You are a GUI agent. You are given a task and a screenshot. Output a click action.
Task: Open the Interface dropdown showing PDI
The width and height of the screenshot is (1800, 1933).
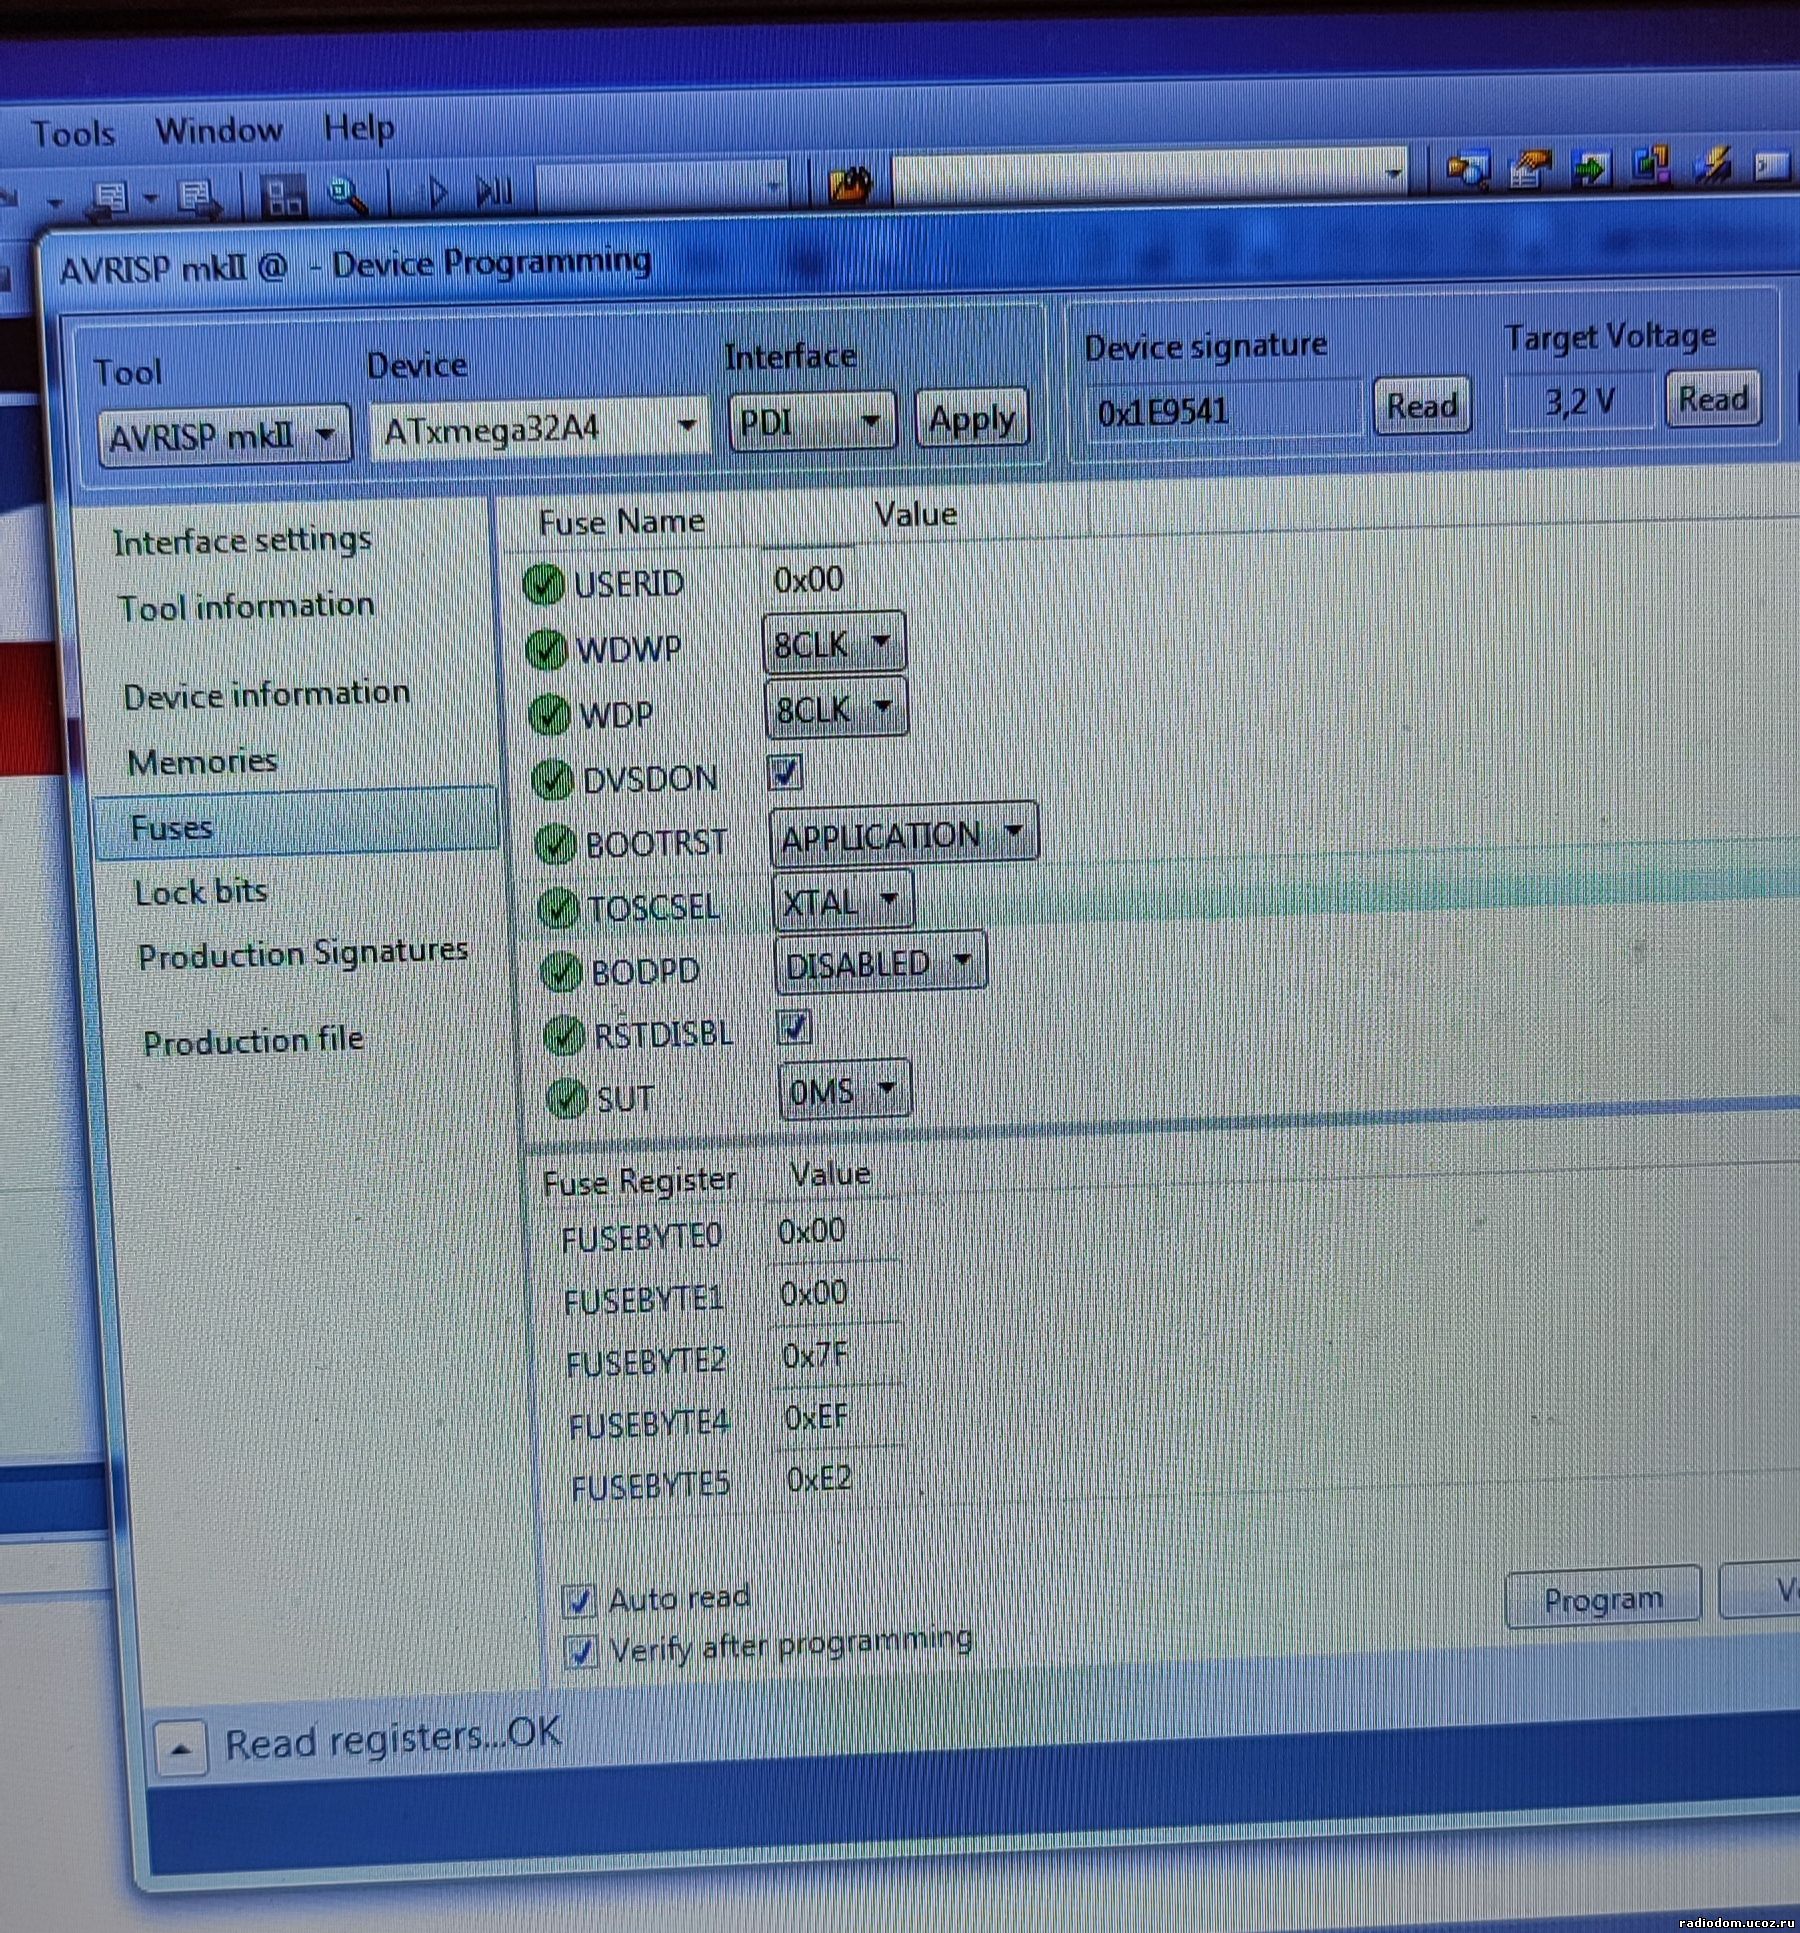811,421
